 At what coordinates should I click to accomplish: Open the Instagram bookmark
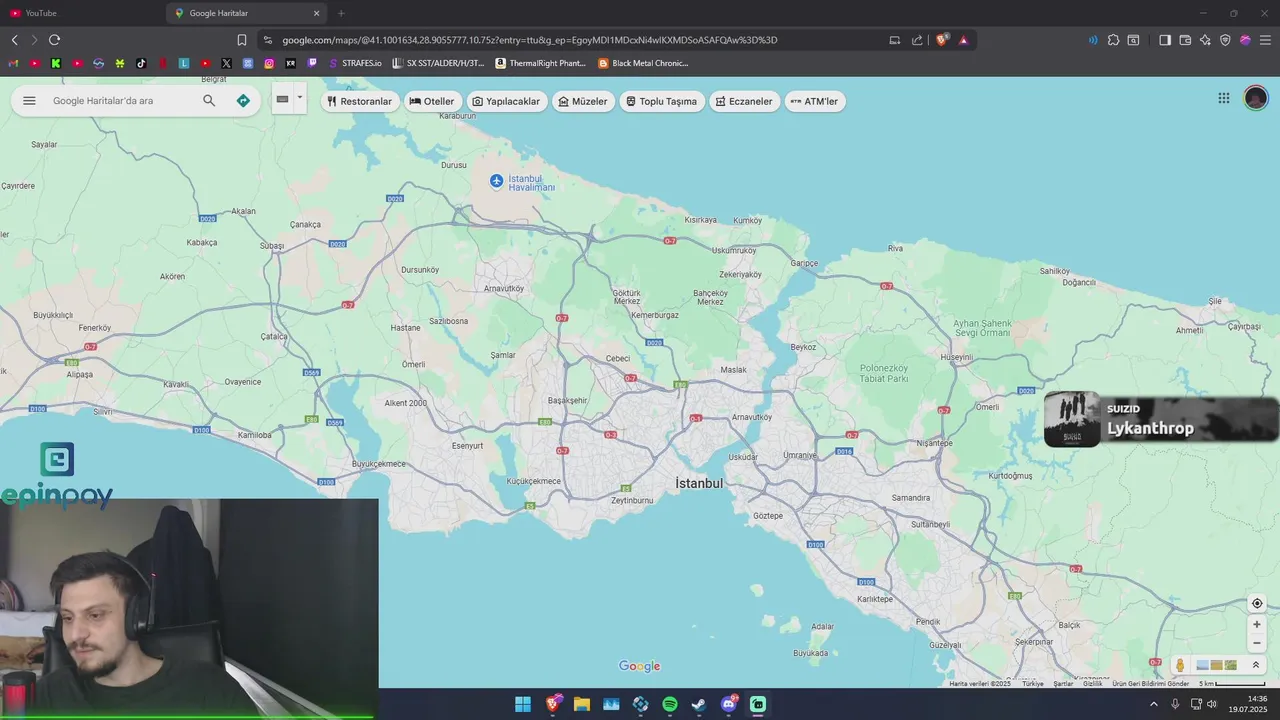click(269, 63)
